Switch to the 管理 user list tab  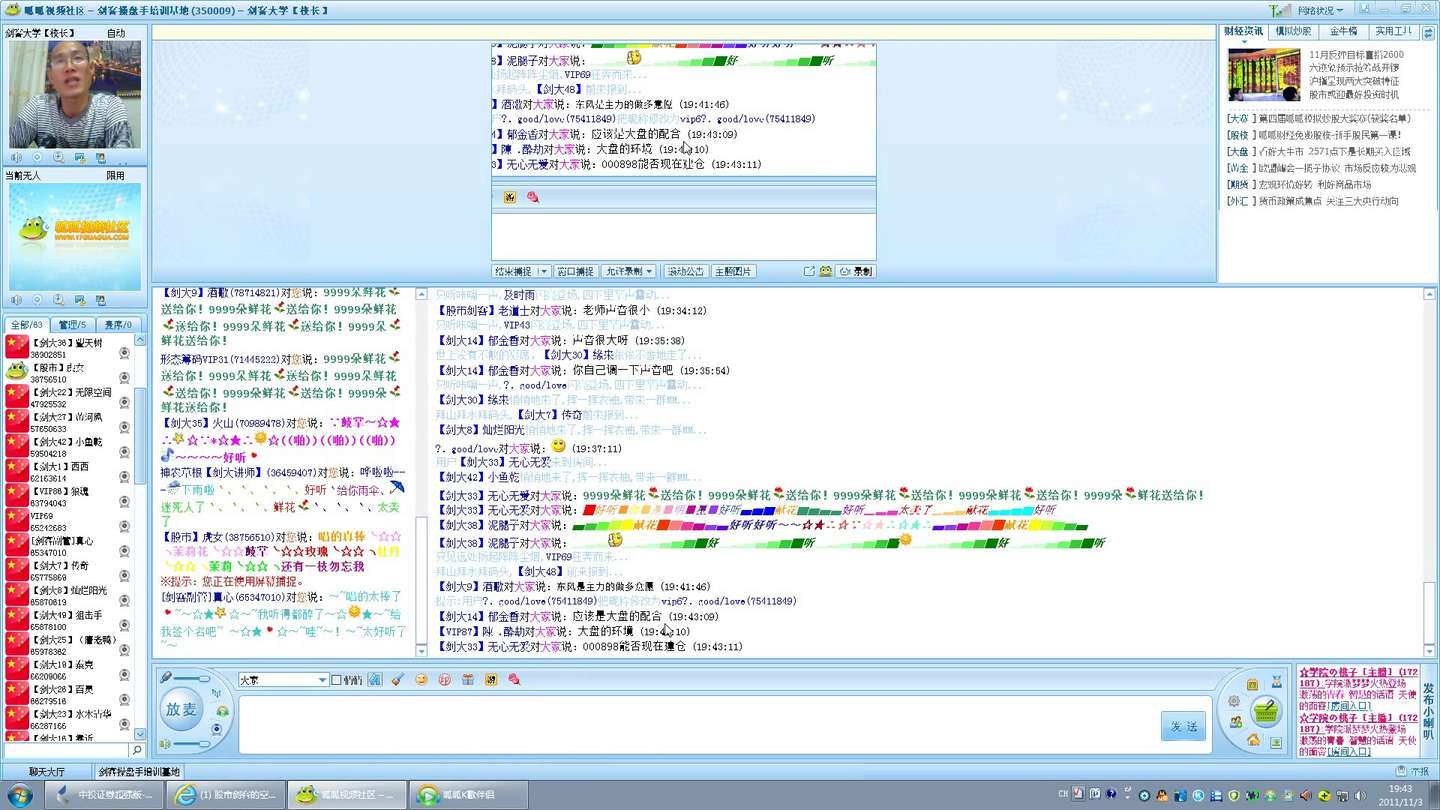pyautogui.click(x=72, y=325)
